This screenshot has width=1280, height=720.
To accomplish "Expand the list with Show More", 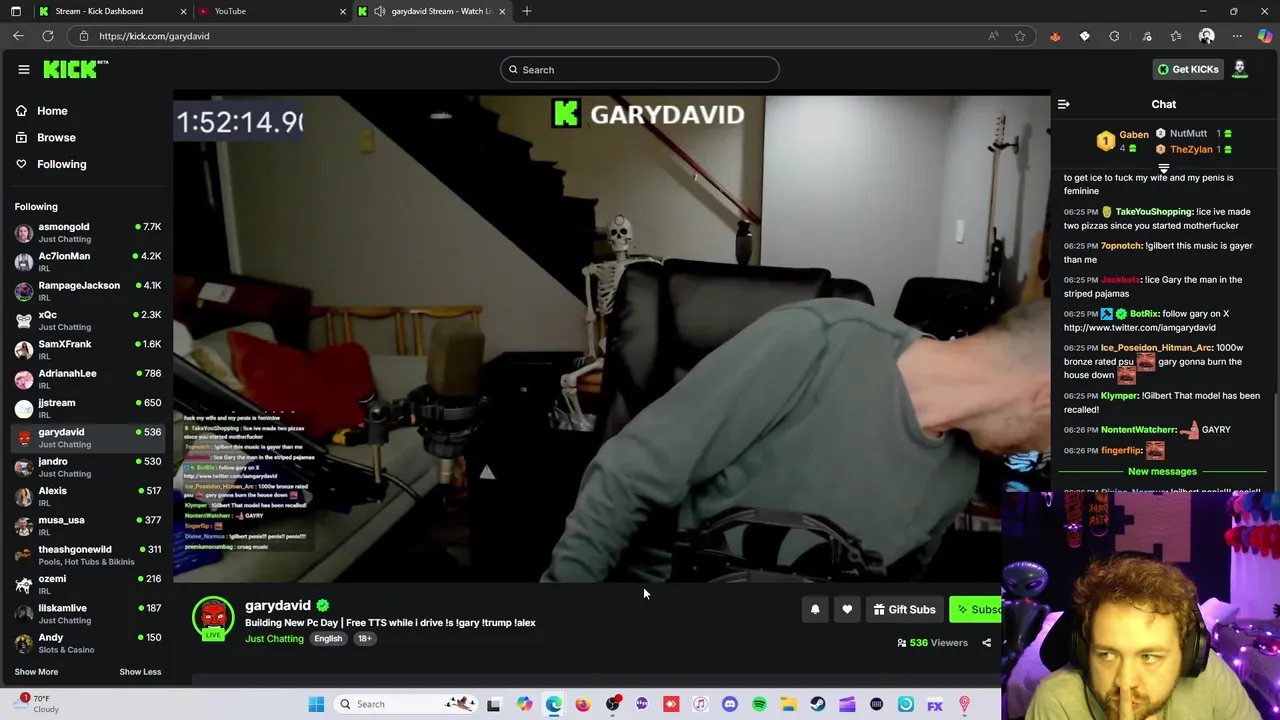I will click(36, 672).
